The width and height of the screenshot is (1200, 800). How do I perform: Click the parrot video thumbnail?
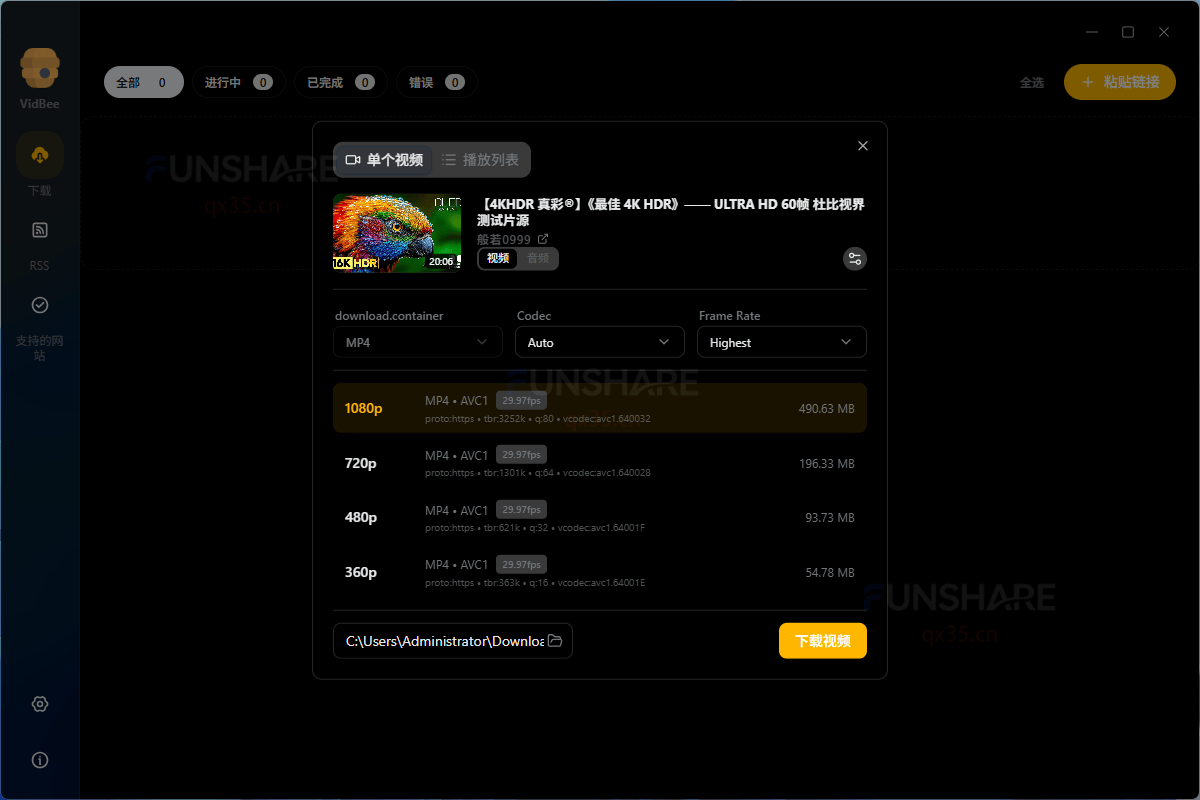pyautogui.click(x=397, y=233)
